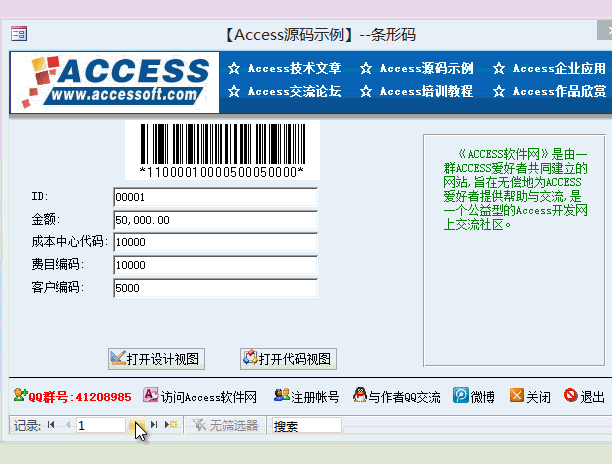This screenshot has width=612, height=464.
Task: Click the 关闭 label
Action: (x=538, y=397)
